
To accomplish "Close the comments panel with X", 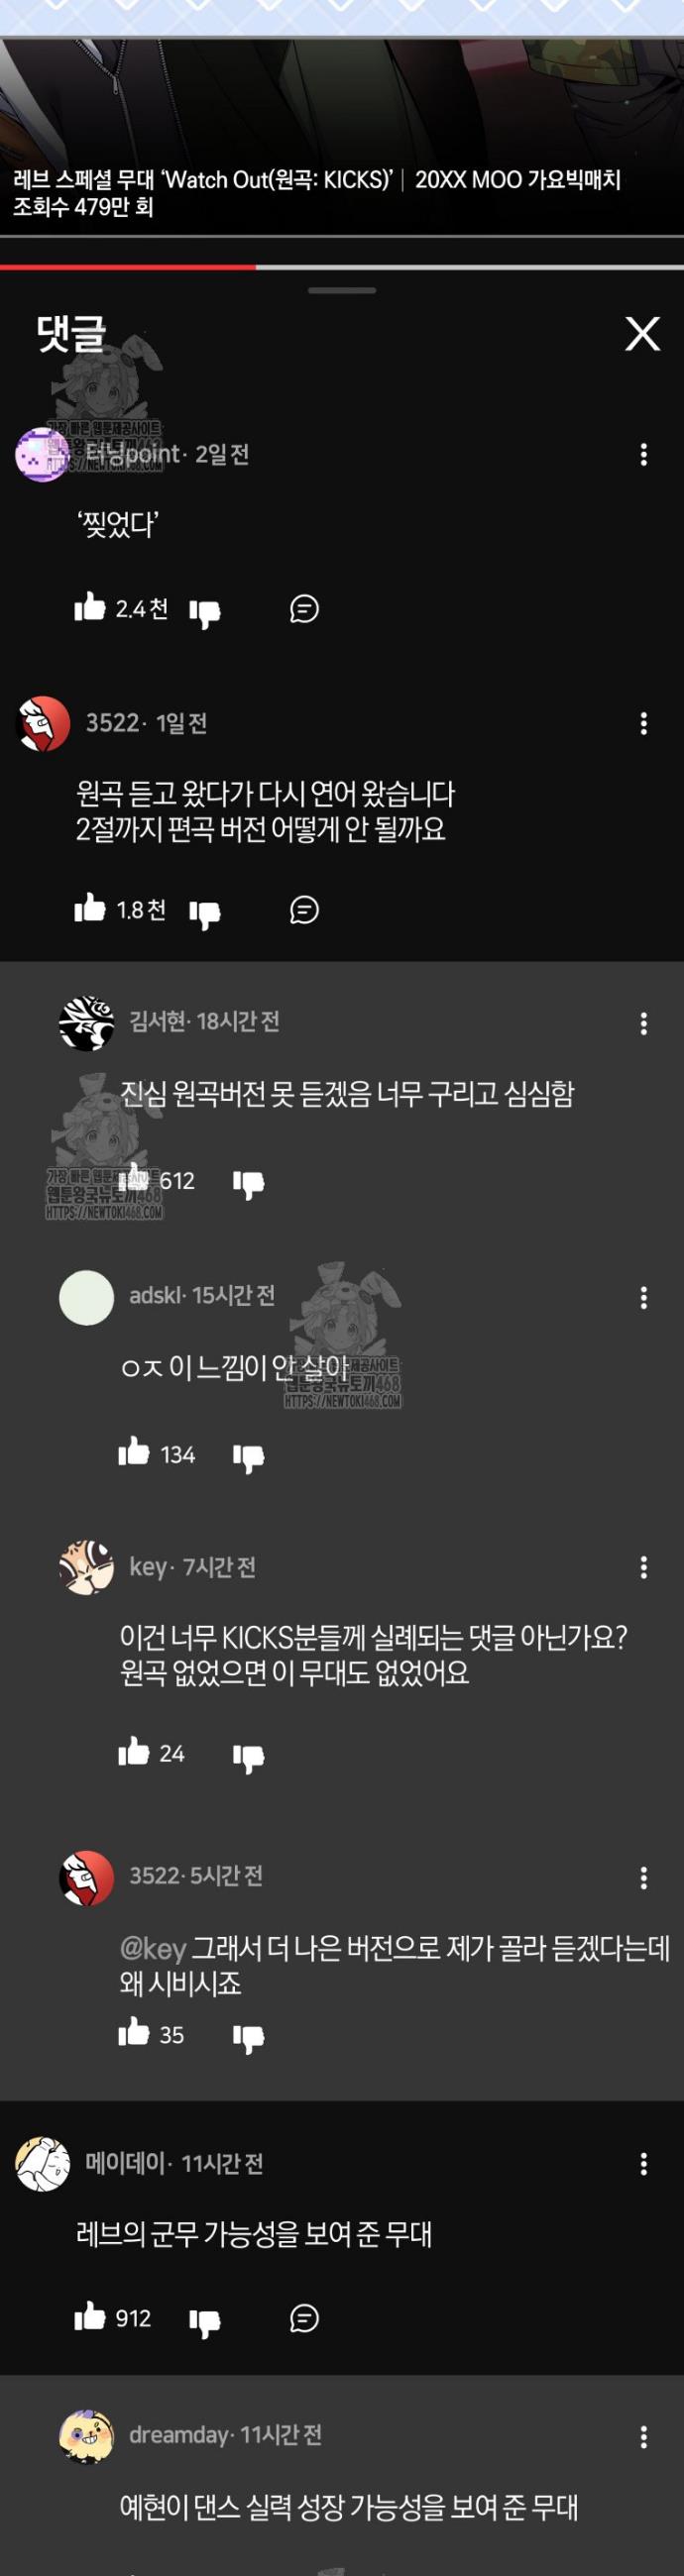I will pos(642,333).
